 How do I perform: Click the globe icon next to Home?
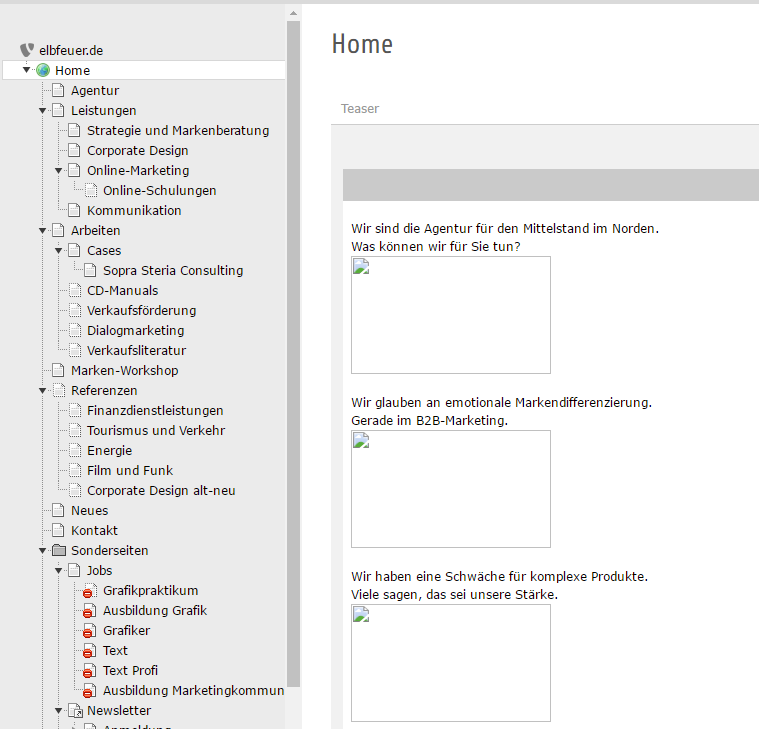coord(43,71)
